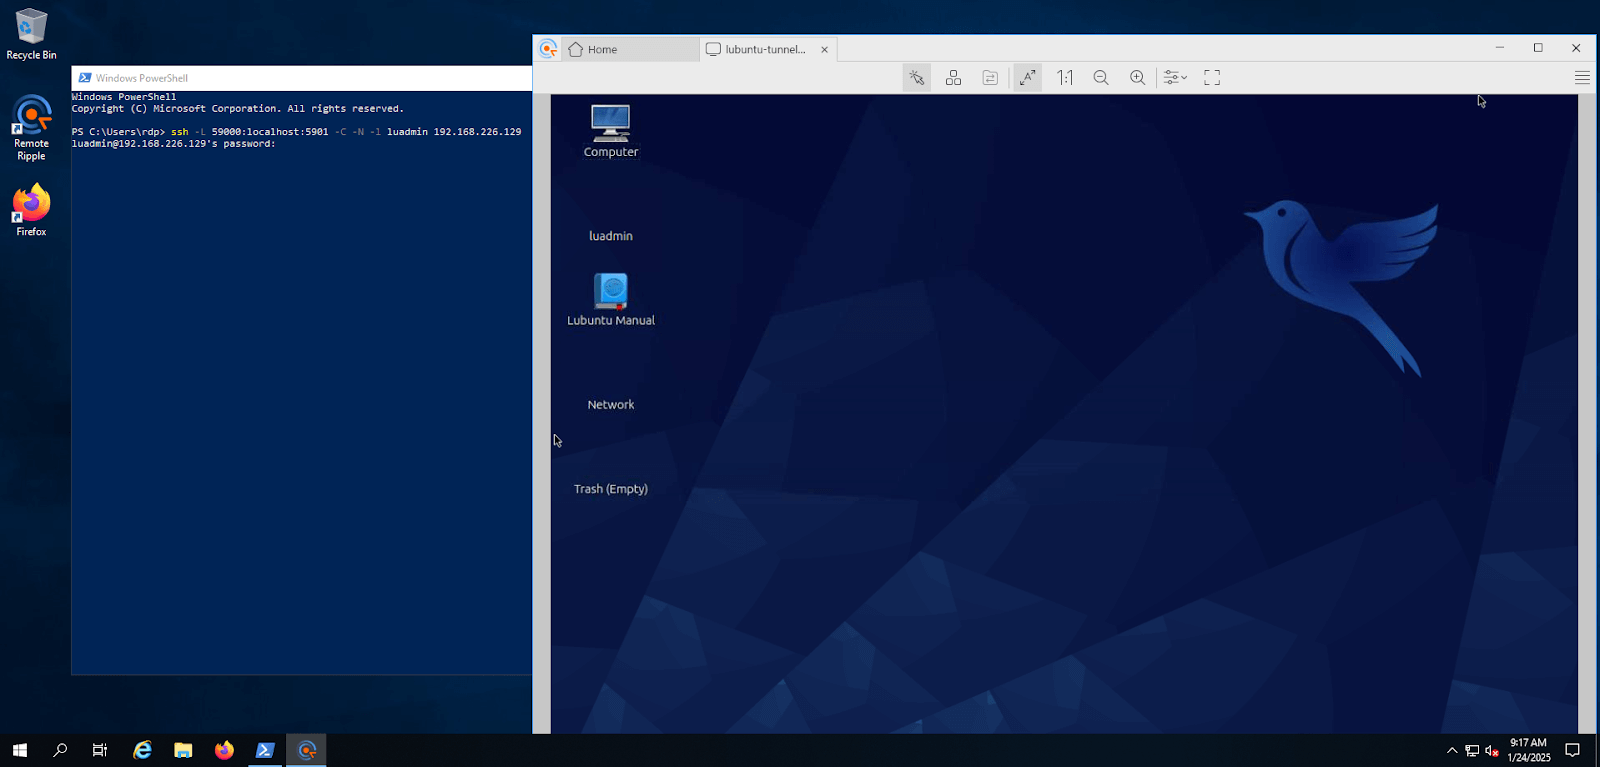Screen dimensions: 1600x767
Task: Open the remote actions shapes icon
Action: click(x=953, y=78)
